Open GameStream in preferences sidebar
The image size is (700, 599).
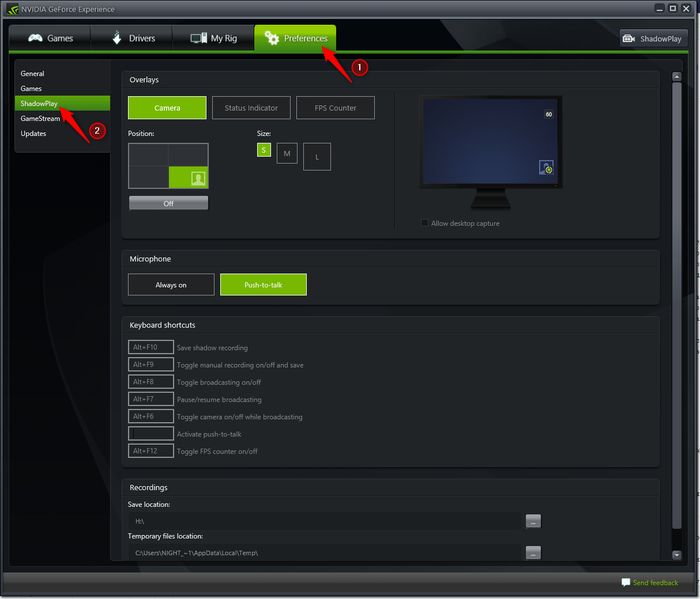pos(40,118)
